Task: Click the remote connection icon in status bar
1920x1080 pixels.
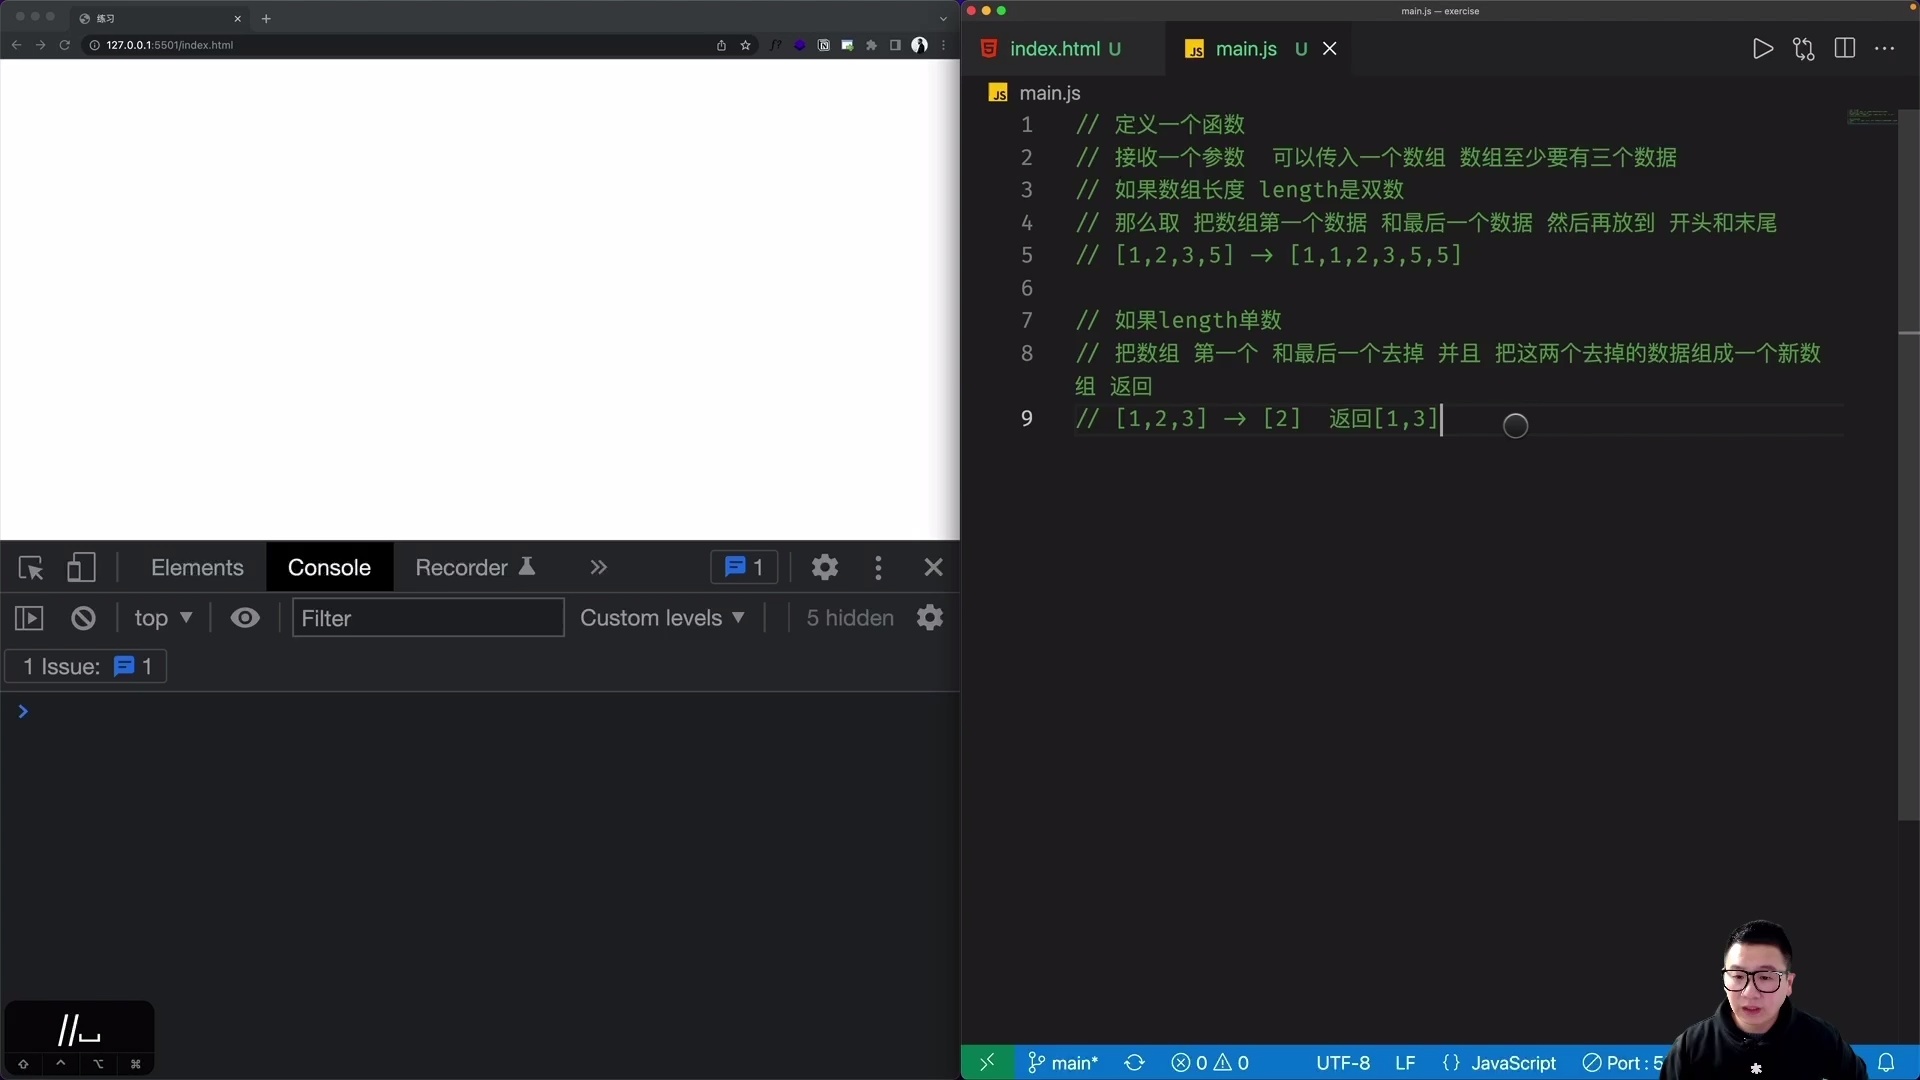Action: tap(986, 1063)
